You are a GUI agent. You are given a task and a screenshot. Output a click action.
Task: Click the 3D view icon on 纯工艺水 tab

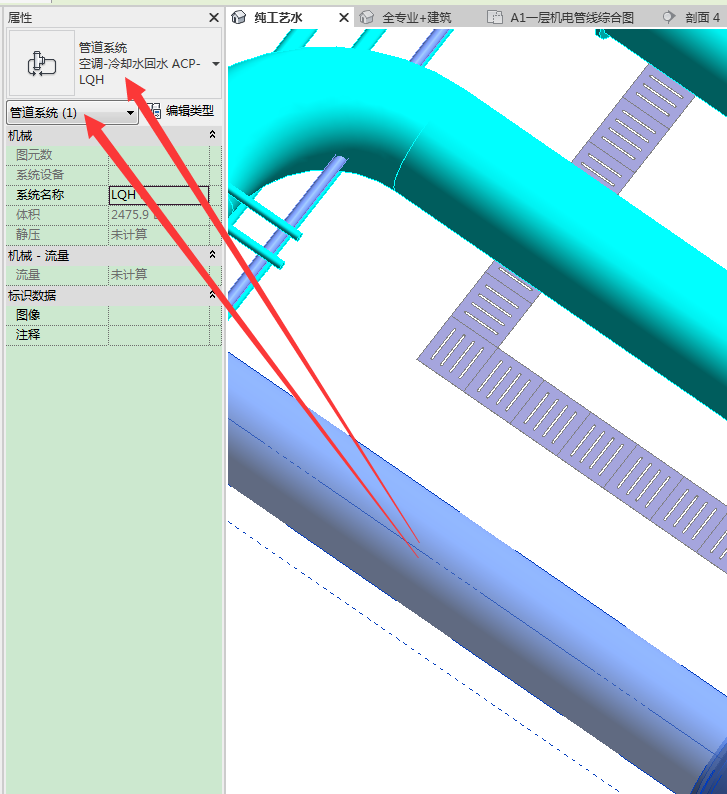(238, 18)
